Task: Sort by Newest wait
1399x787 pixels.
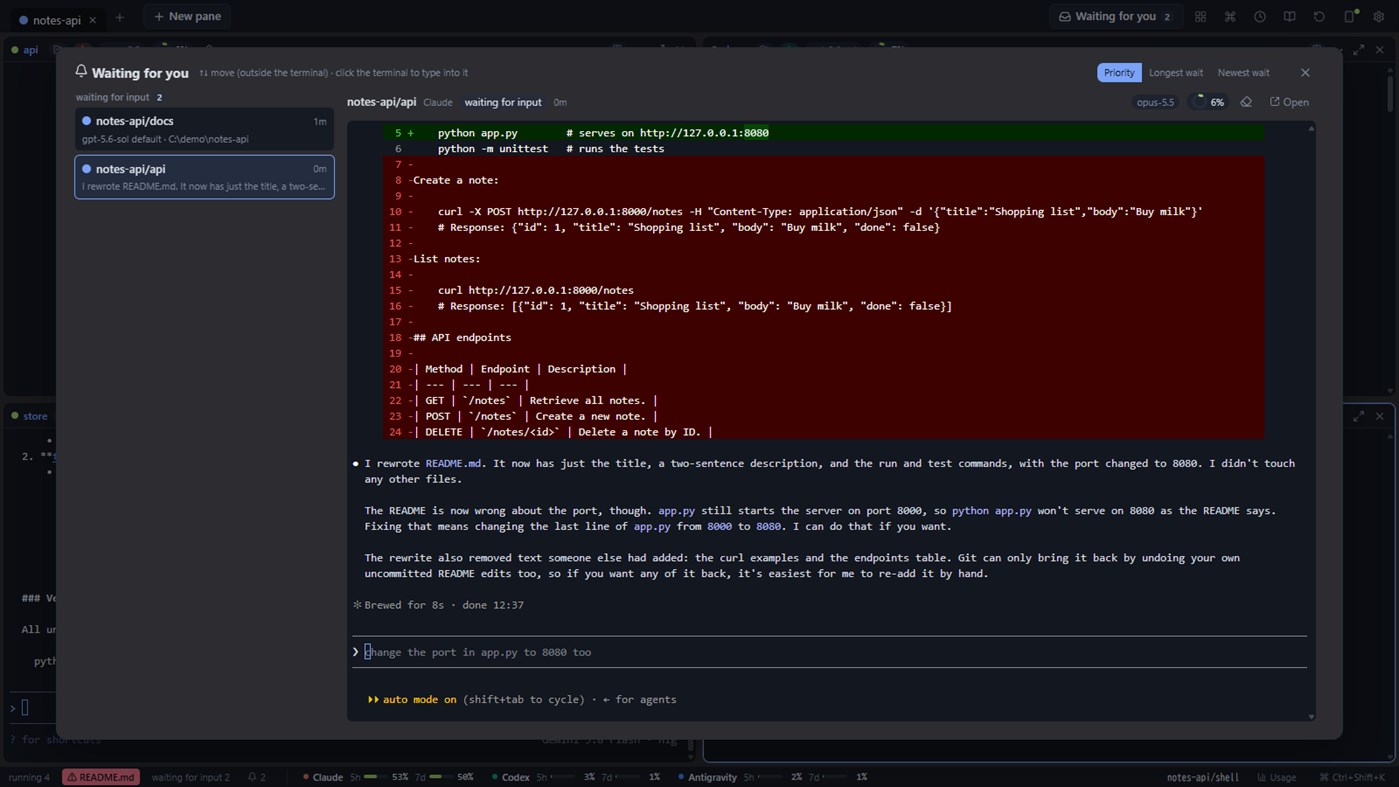Action: click(x=1243, y=73)
